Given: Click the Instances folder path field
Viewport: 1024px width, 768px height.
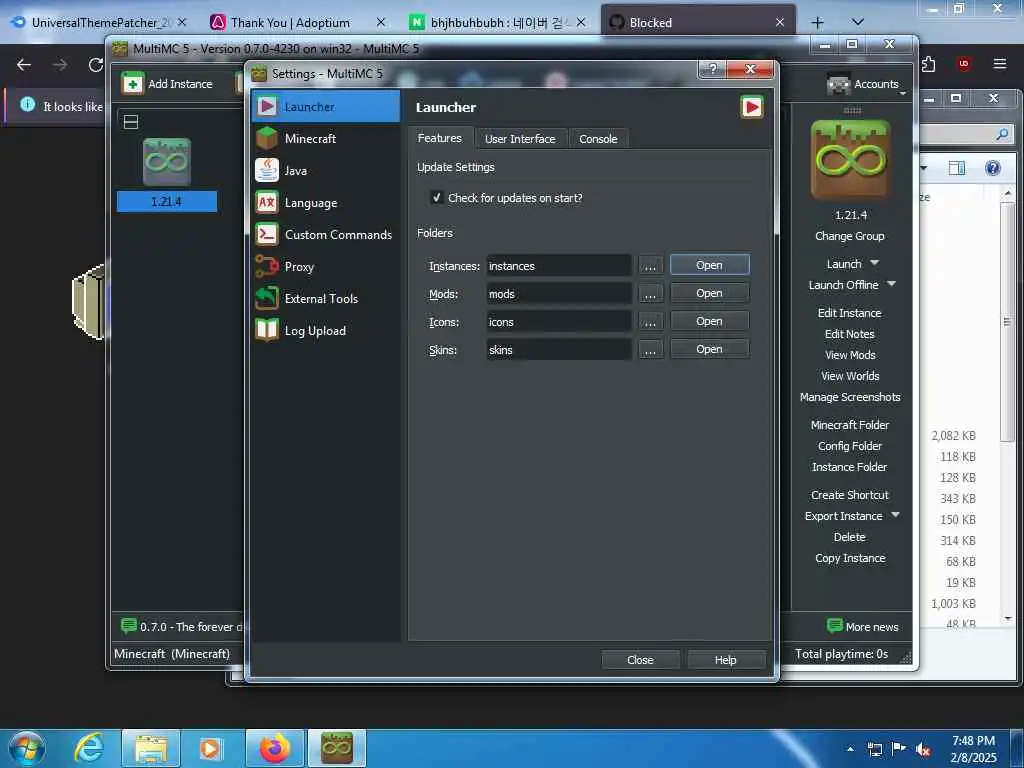Looking at the screenshot, I should [558, 266].
